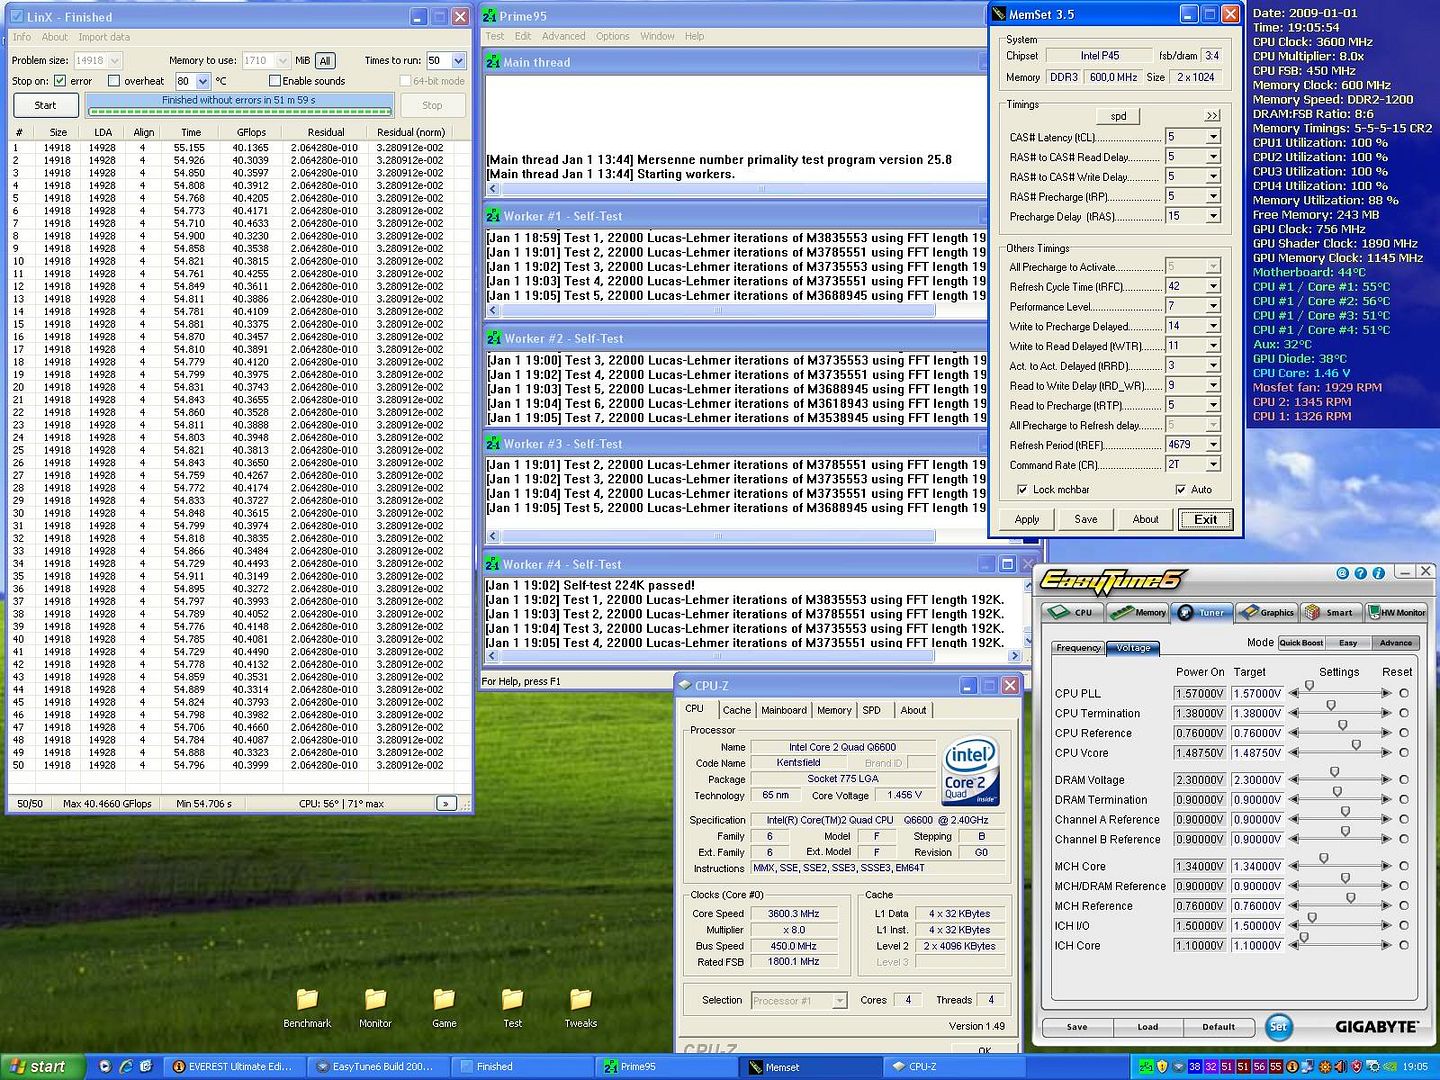Switch to EasyTune6 Frequency sub-tab
Screen dimensions: 1440x1080
(x=1078, y=648)
